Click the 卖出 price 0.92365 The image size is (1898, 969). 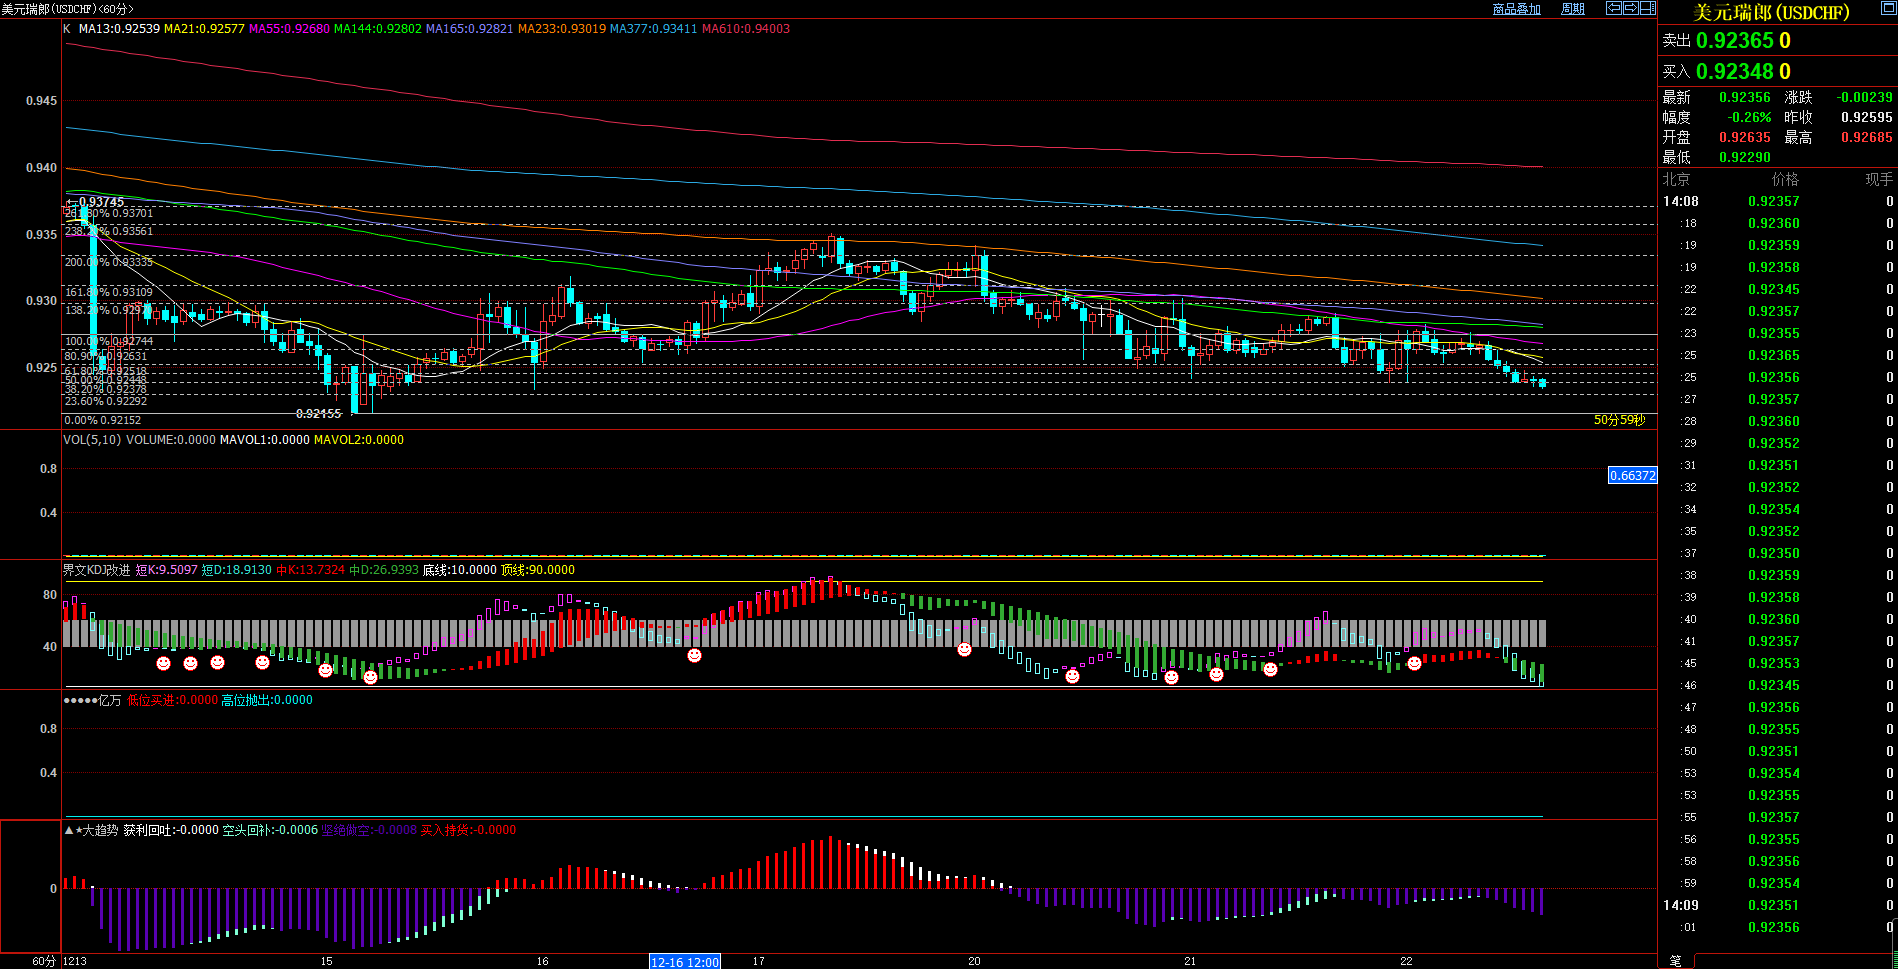point(1734,41)
